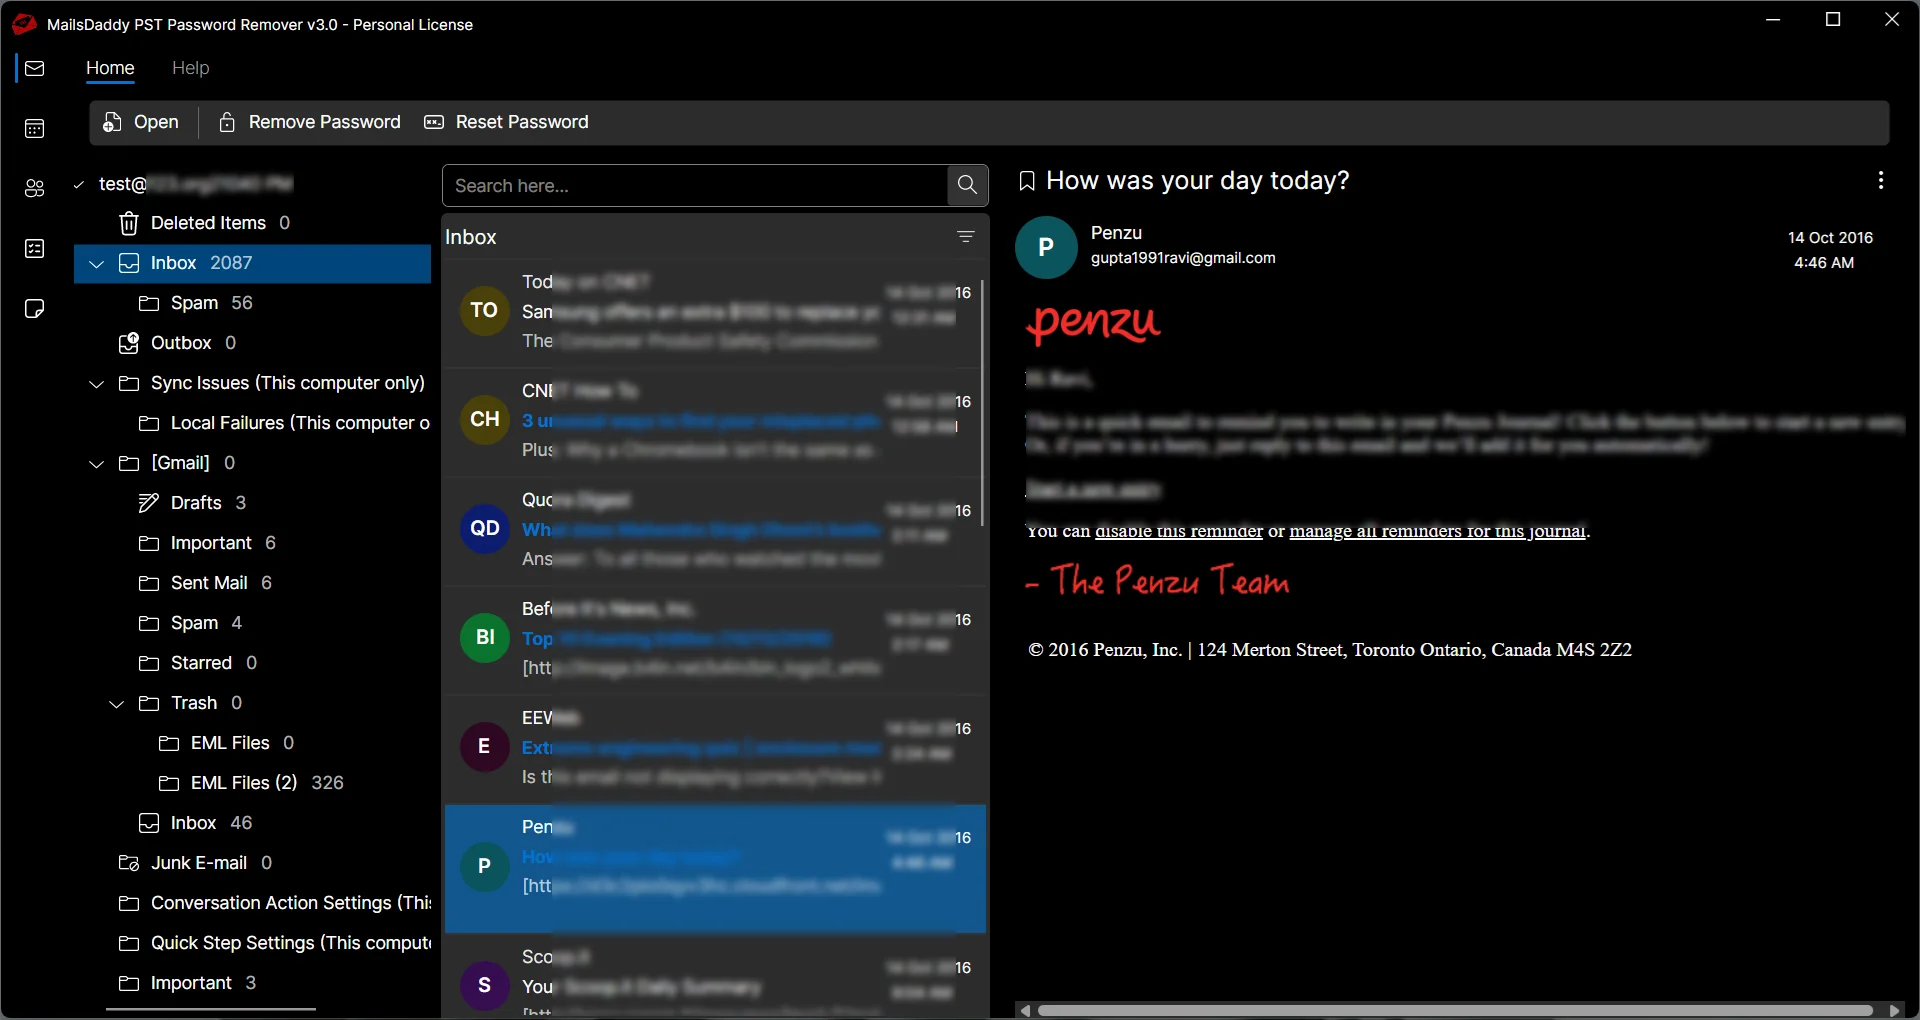Screen dimensions: 1920x1020
Task: Collapse the Inbox folder tree
Action: pos(96,263)
